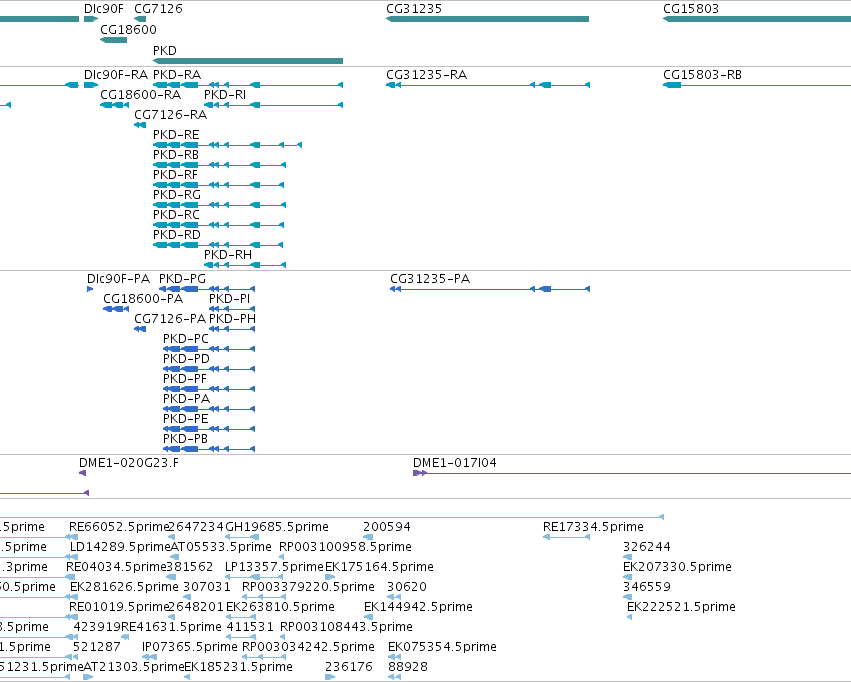Select the CG18600-PA protein label
This screenshot has height=682, width=851.
point(143,298)
